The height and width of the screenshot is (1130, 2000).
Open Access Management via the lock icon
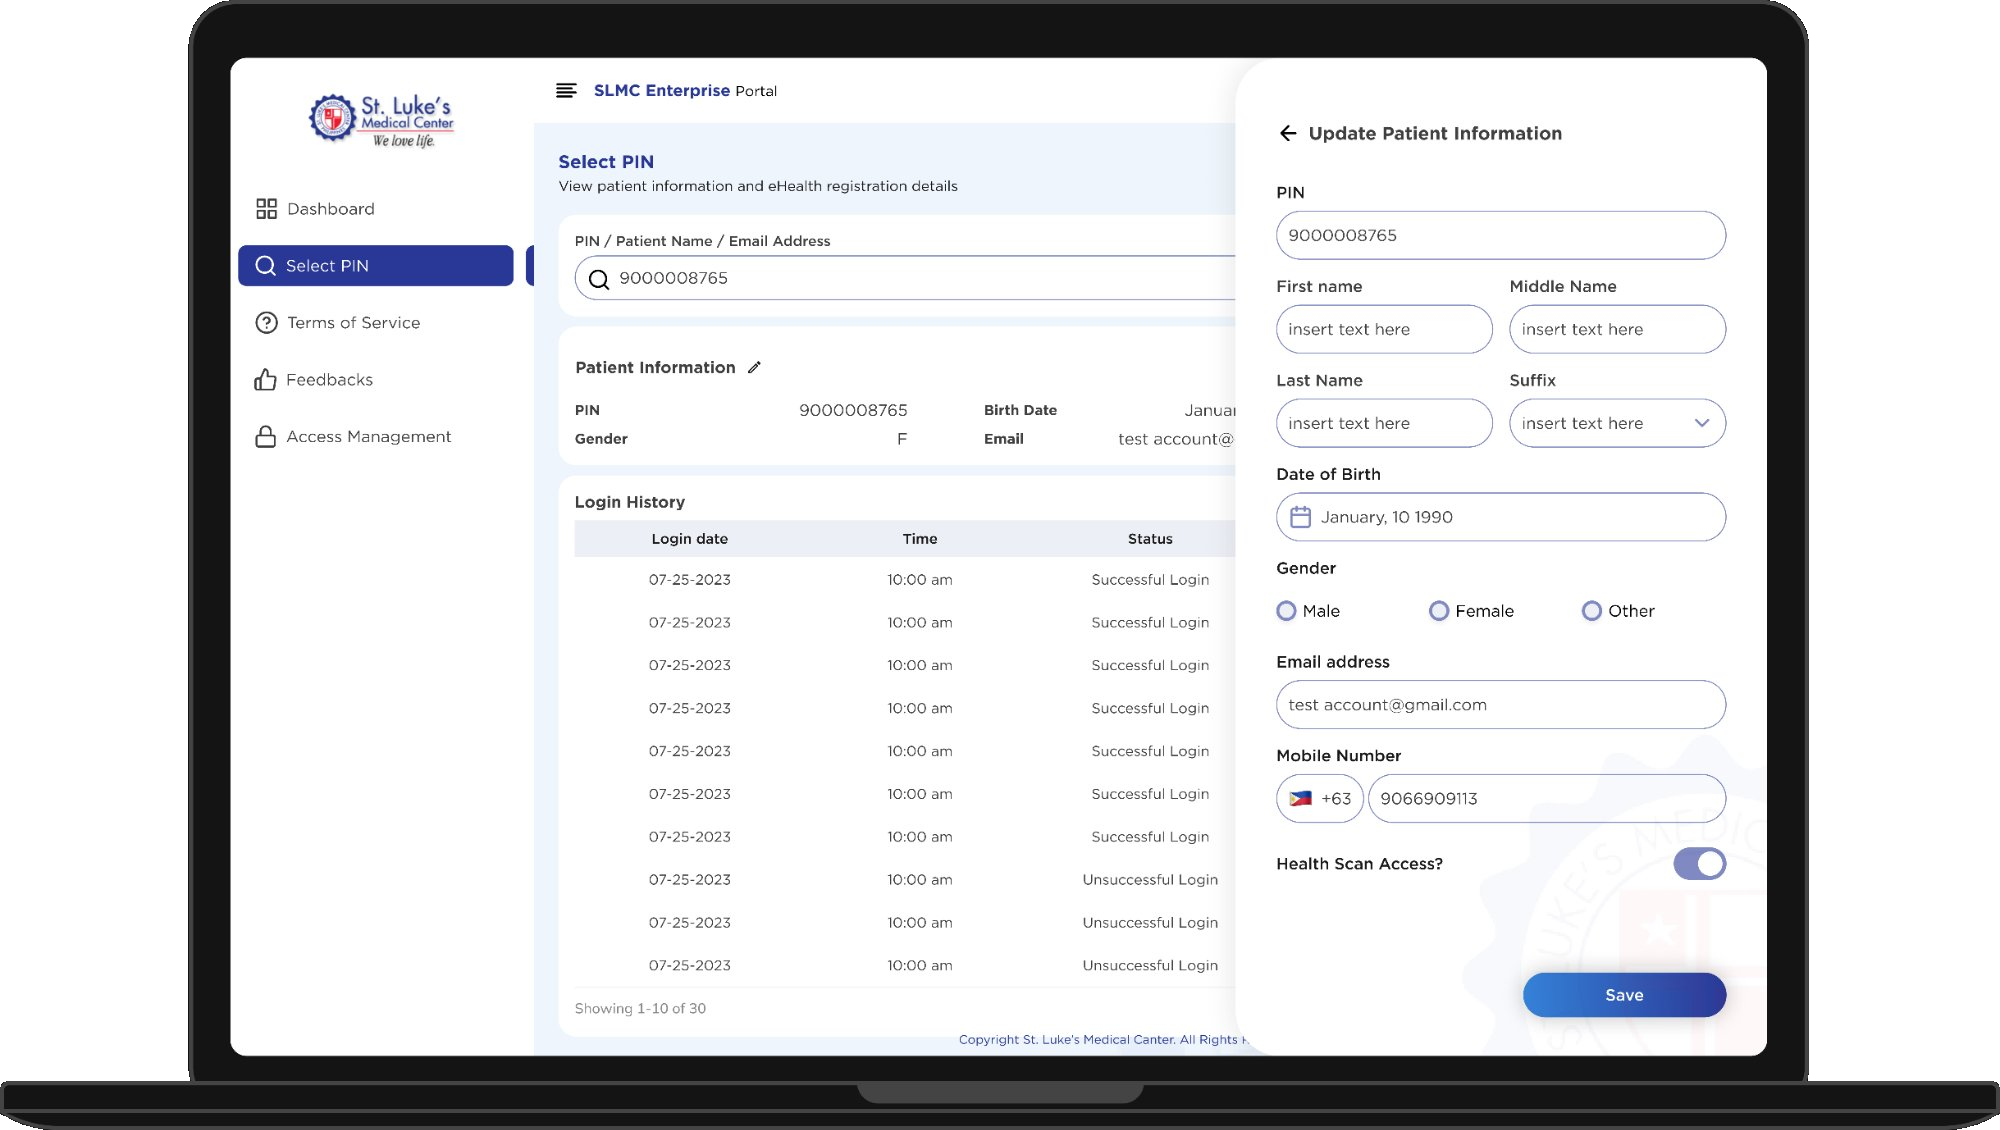coord(265,436)
